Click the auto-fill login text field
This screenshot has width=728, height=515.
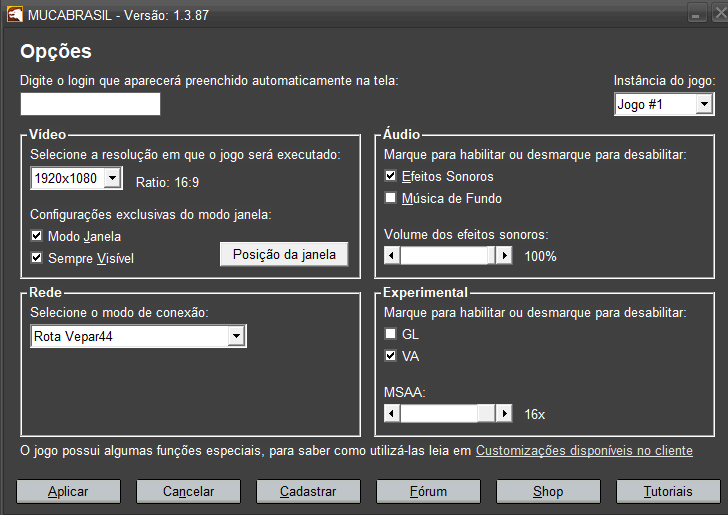pyautogui.click(x=90, y=104)
